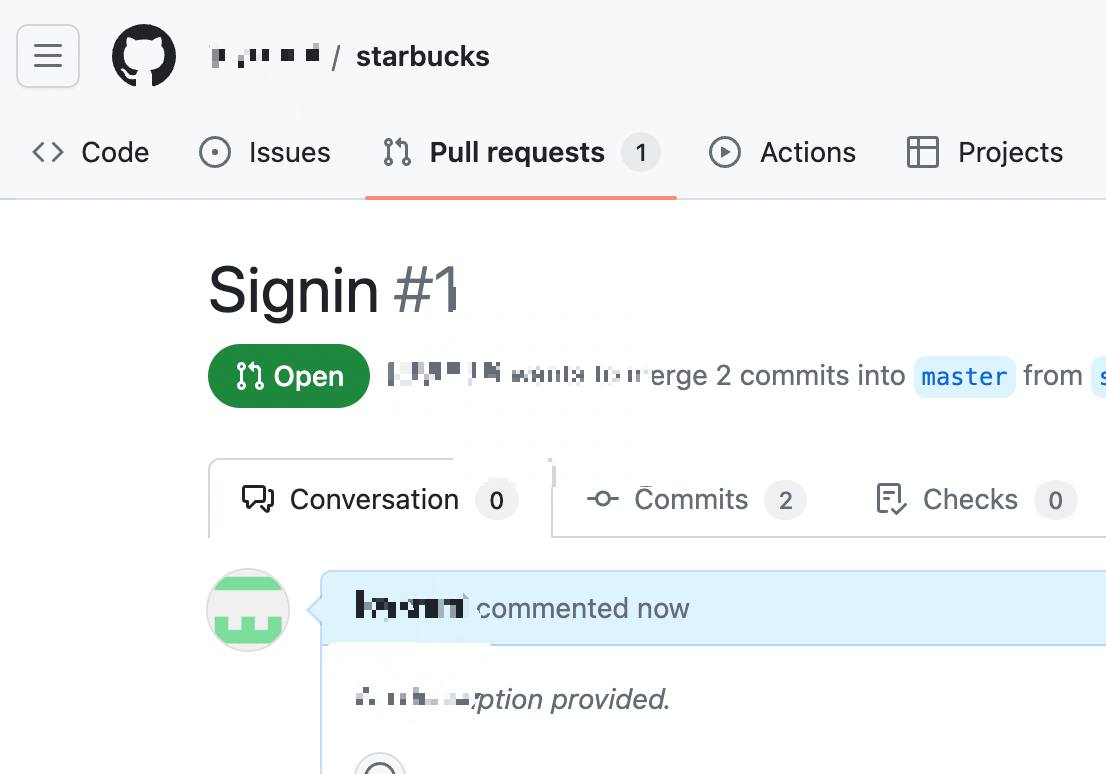Go to GitHub homepage via Octocat logo

tap(144, 56)
